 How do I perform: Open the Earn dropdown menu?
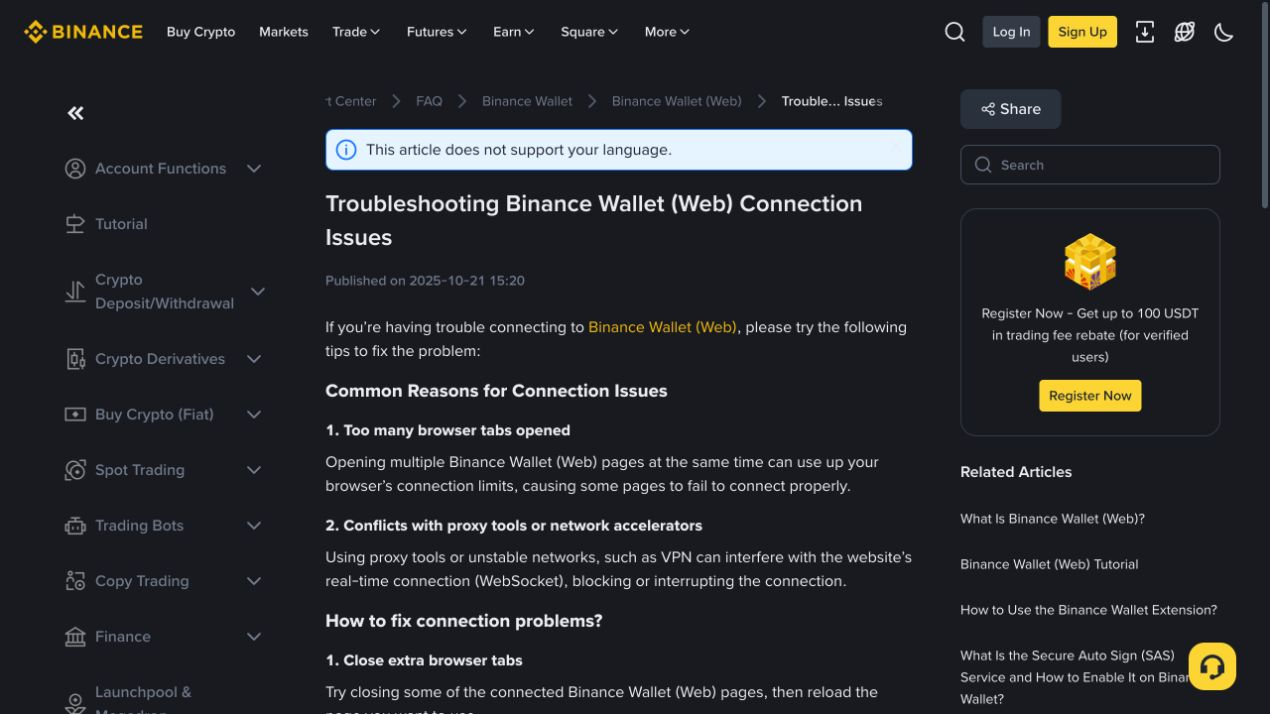(514, 32)
